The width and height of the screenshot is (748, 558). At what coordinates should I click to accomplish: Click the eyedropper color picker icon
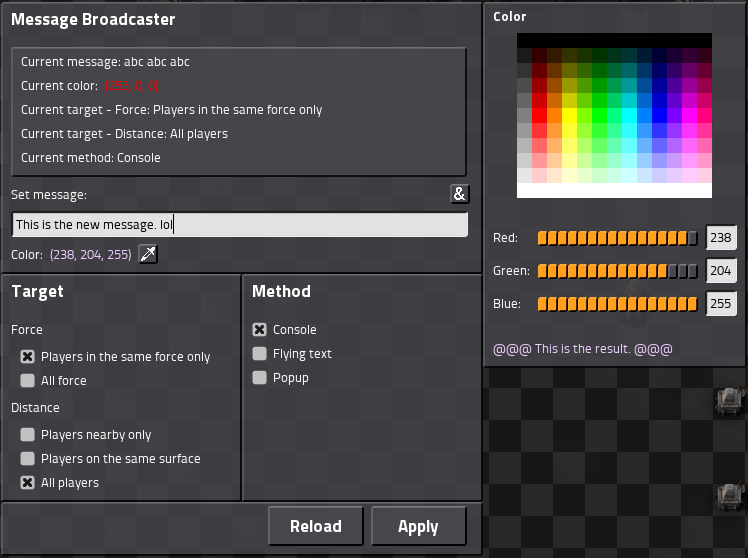coord(148,255)
